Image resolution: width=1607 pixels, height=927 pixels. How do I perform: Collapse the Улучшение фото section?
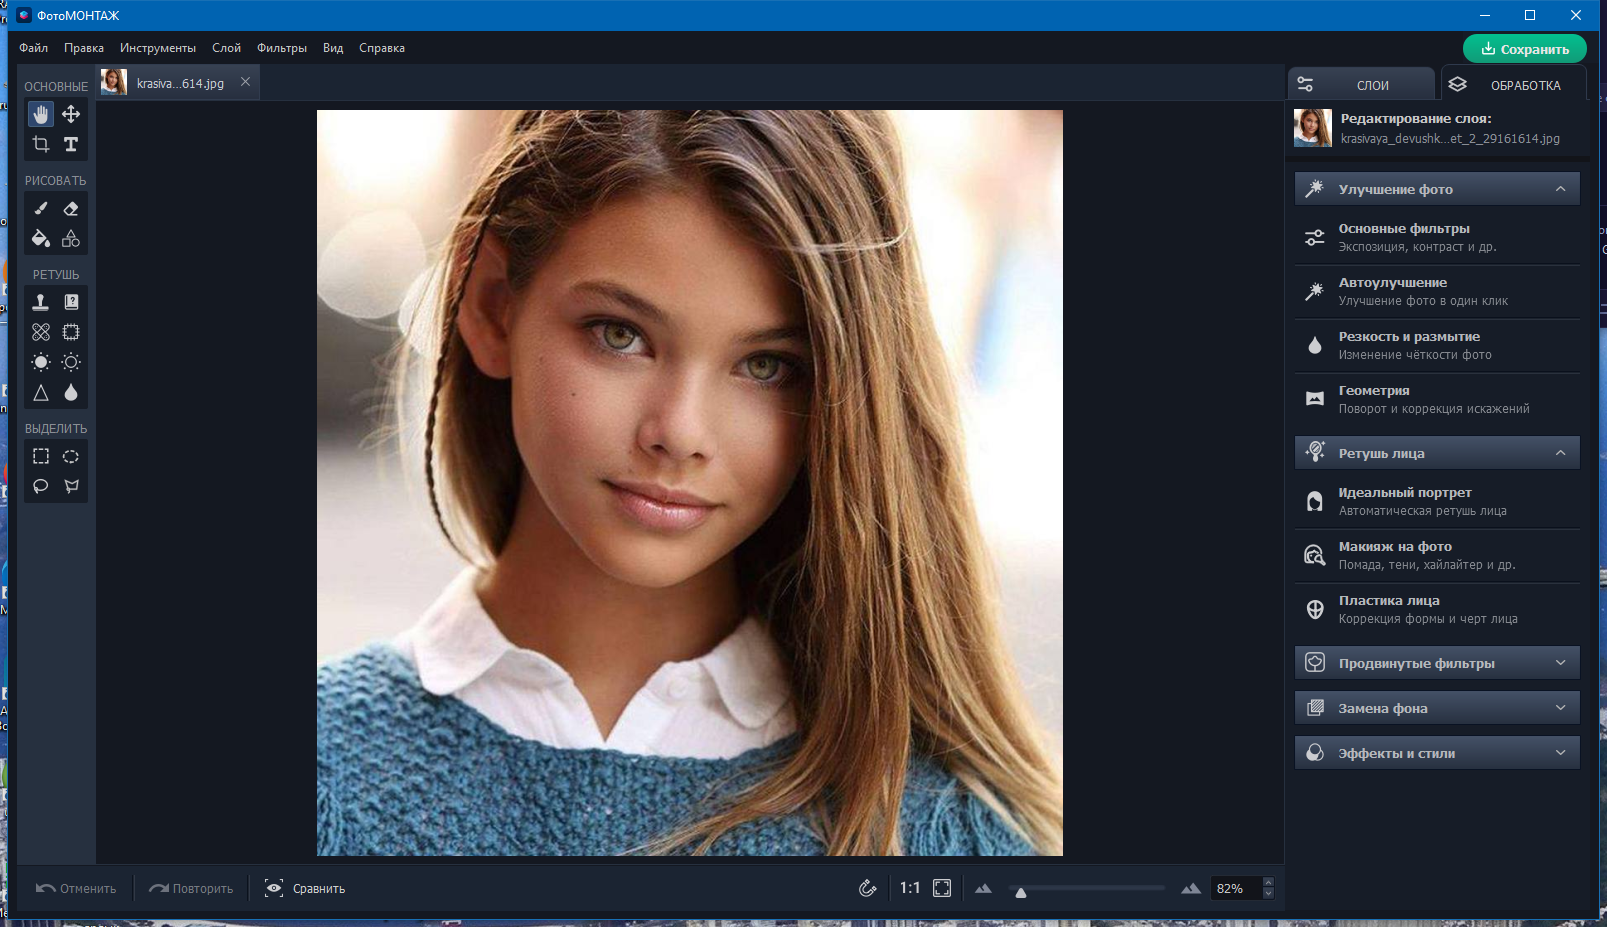click(x=1437, y=189)
